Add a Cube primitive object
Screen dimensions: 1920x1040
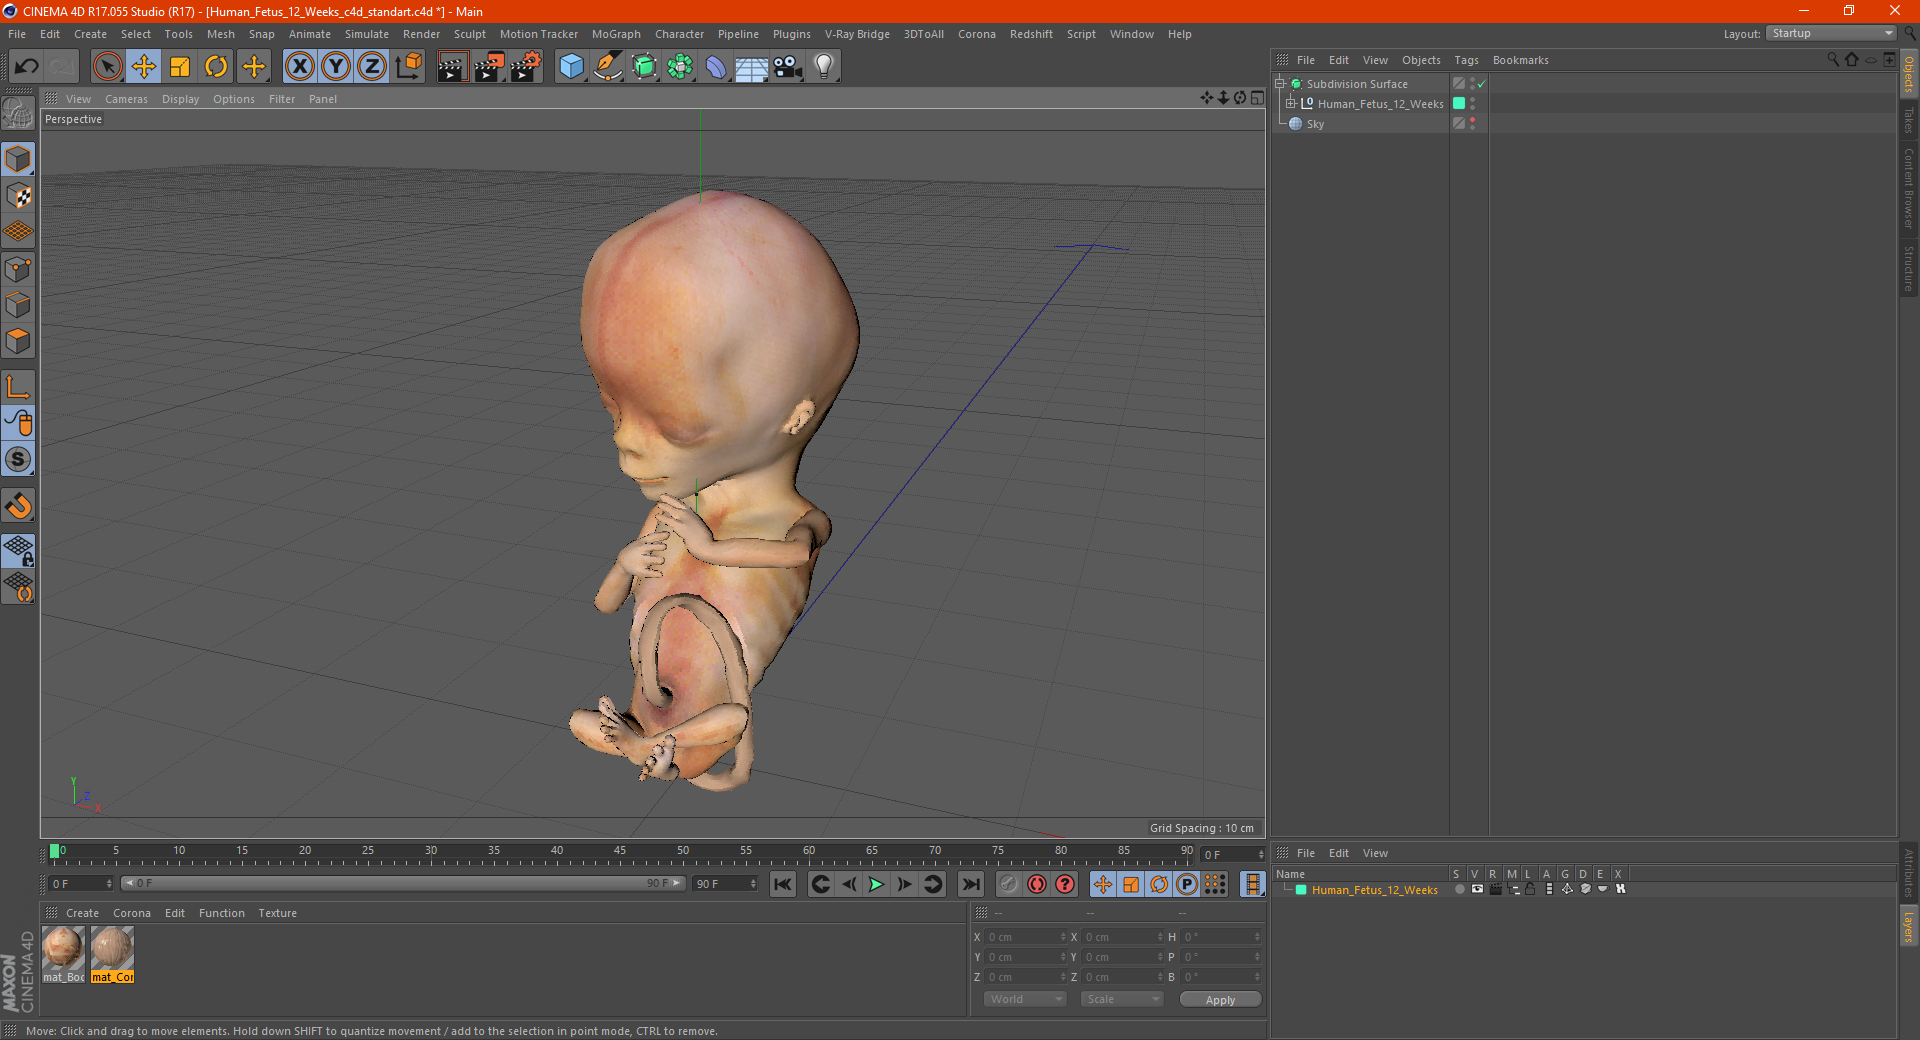point(571,67)
